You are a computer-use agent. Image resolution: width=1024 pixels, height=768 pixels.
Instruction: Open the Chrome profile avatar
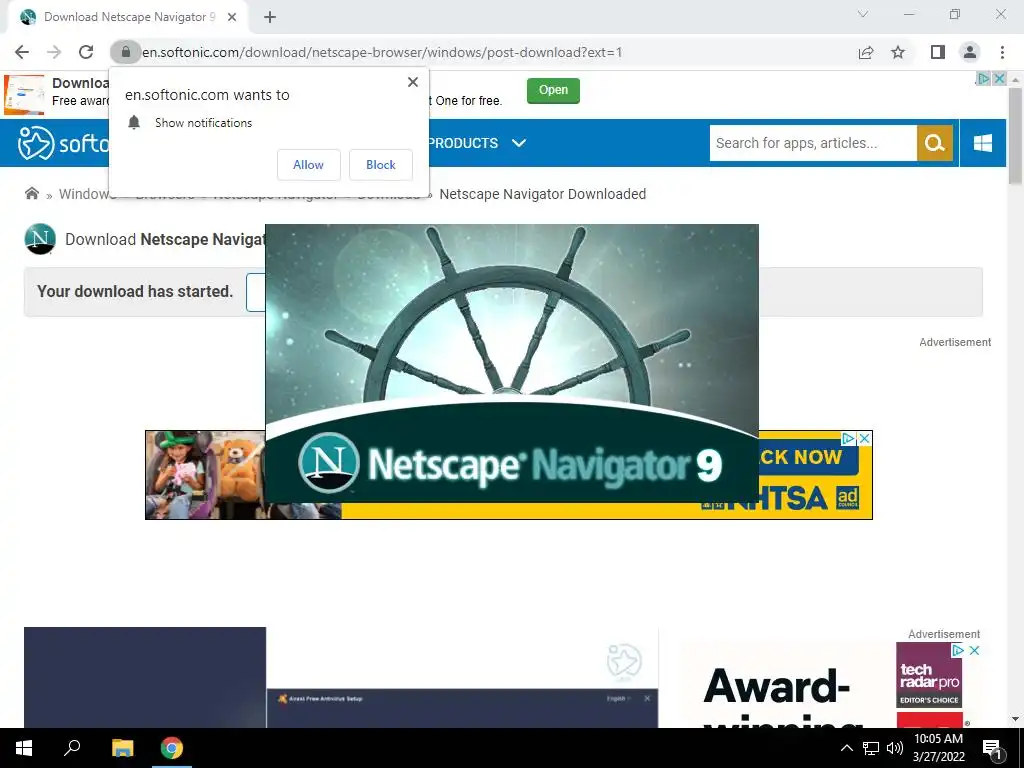pyautogui.click(x=970, y=52)
